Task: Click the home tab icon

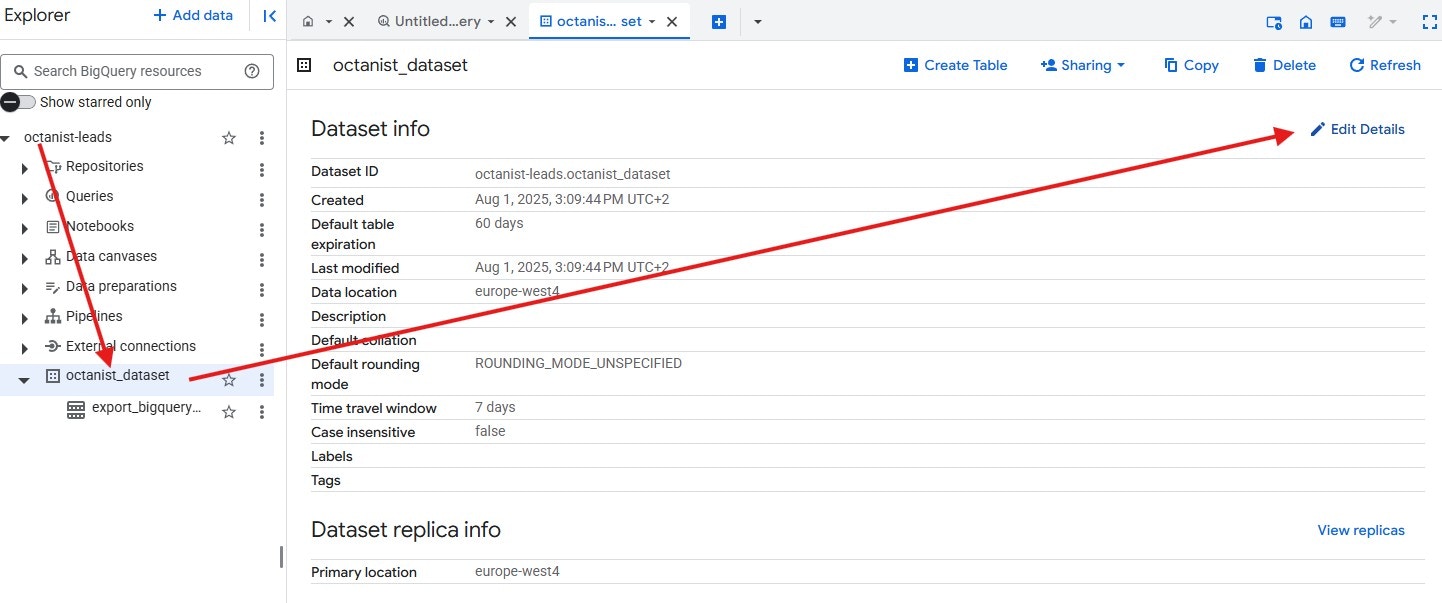Action: coord(308,21)
